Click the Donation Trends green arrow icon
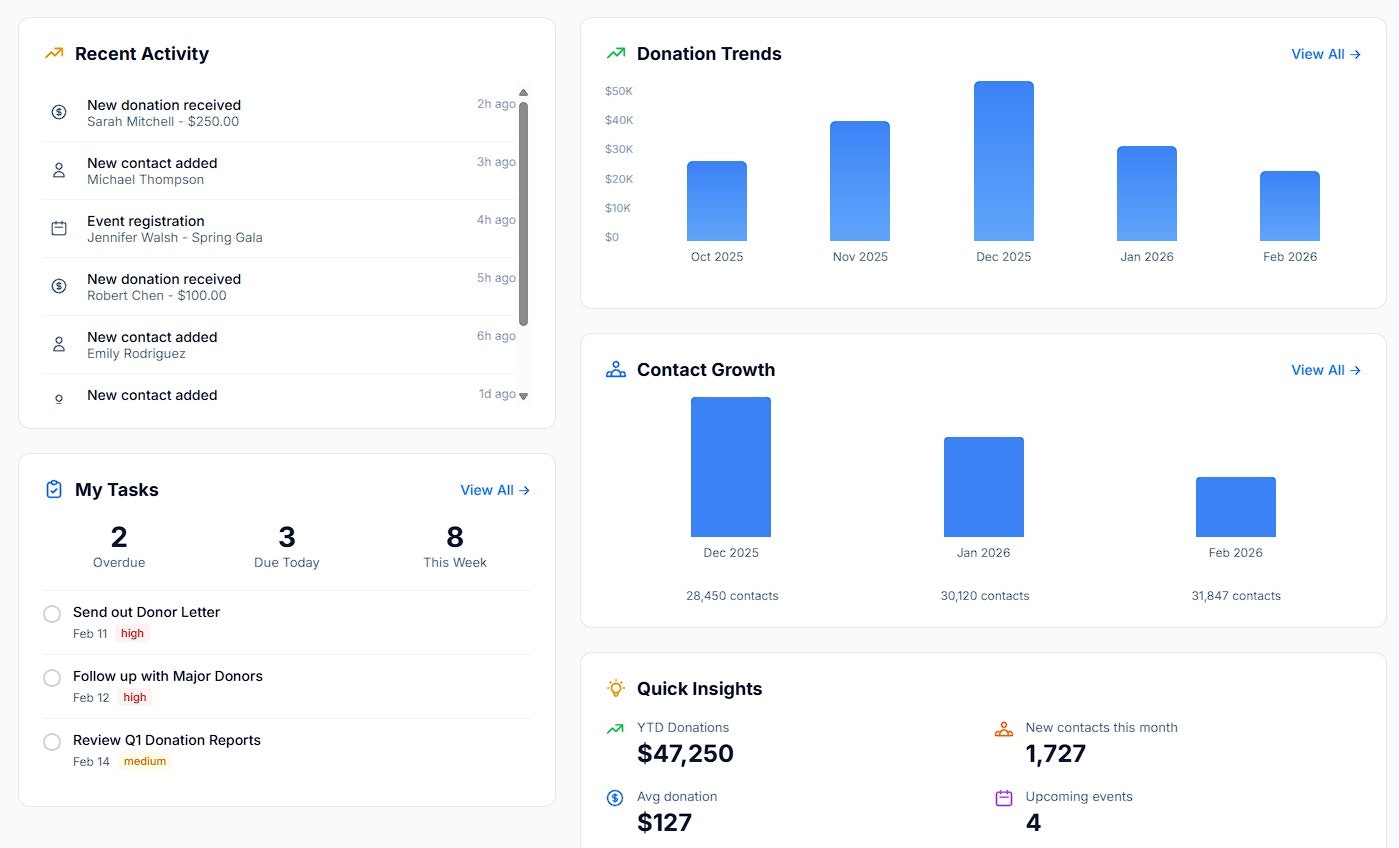This screenshot has width=1399, height=848. pyautogui.click(x=616, y=54)
